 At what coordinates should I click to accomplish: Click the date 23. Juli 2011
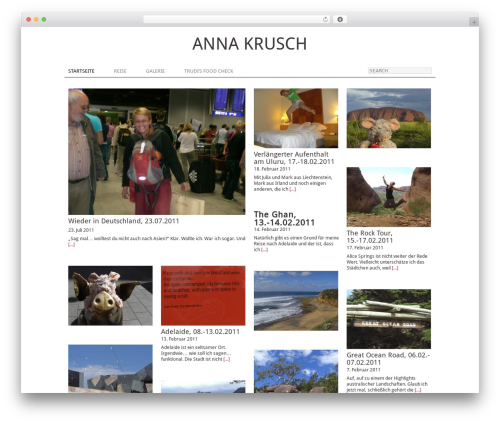point(81,230)
